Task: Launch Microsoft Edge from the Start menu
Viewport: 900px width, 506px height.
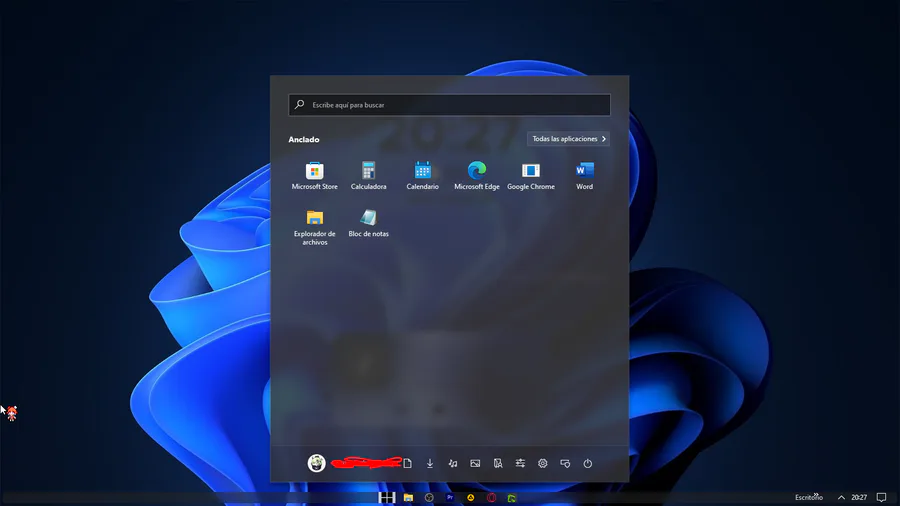Action: point(476,176)
